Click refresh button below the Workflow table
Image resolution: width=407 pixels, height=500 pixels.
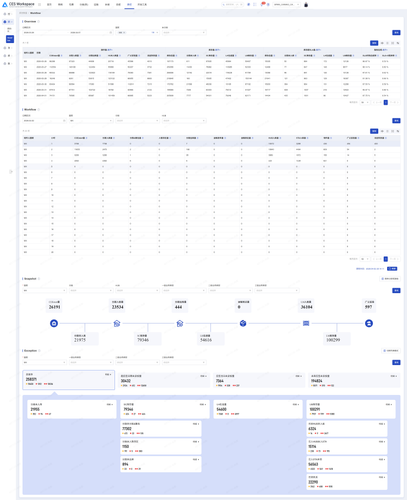pyautogui.click(x=392, y=269)
